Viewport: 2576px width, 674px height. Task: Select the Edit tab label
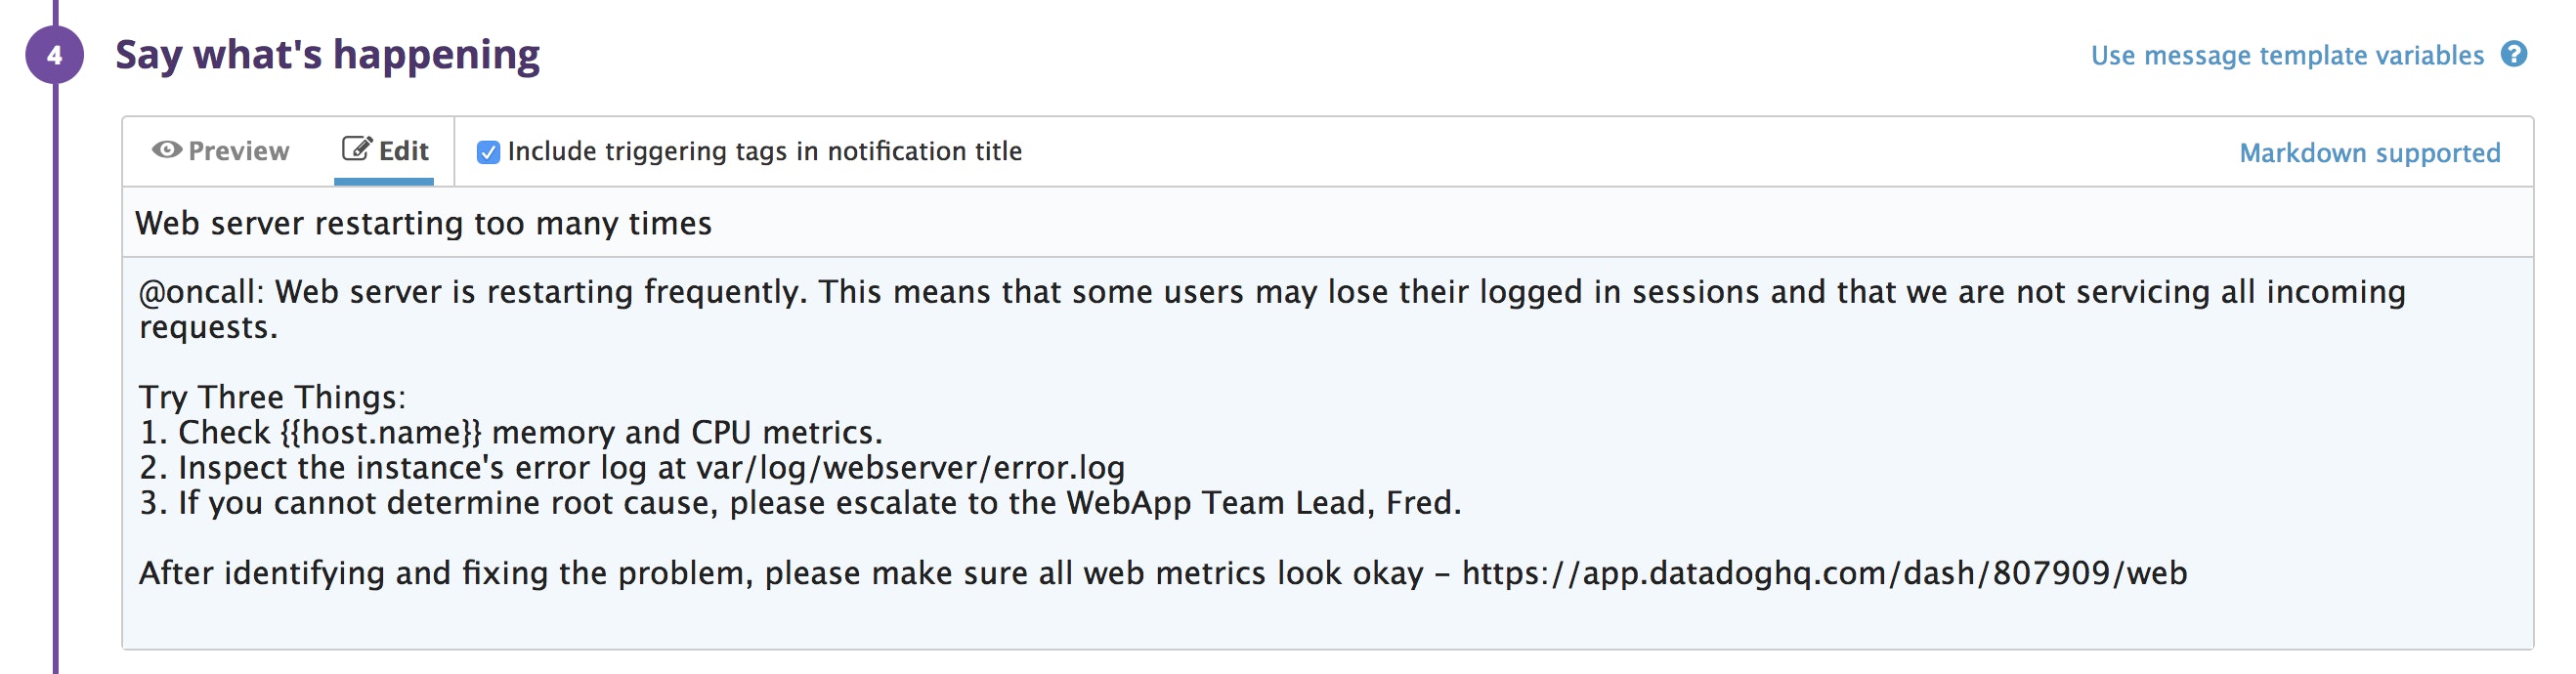tap(404, 151)
